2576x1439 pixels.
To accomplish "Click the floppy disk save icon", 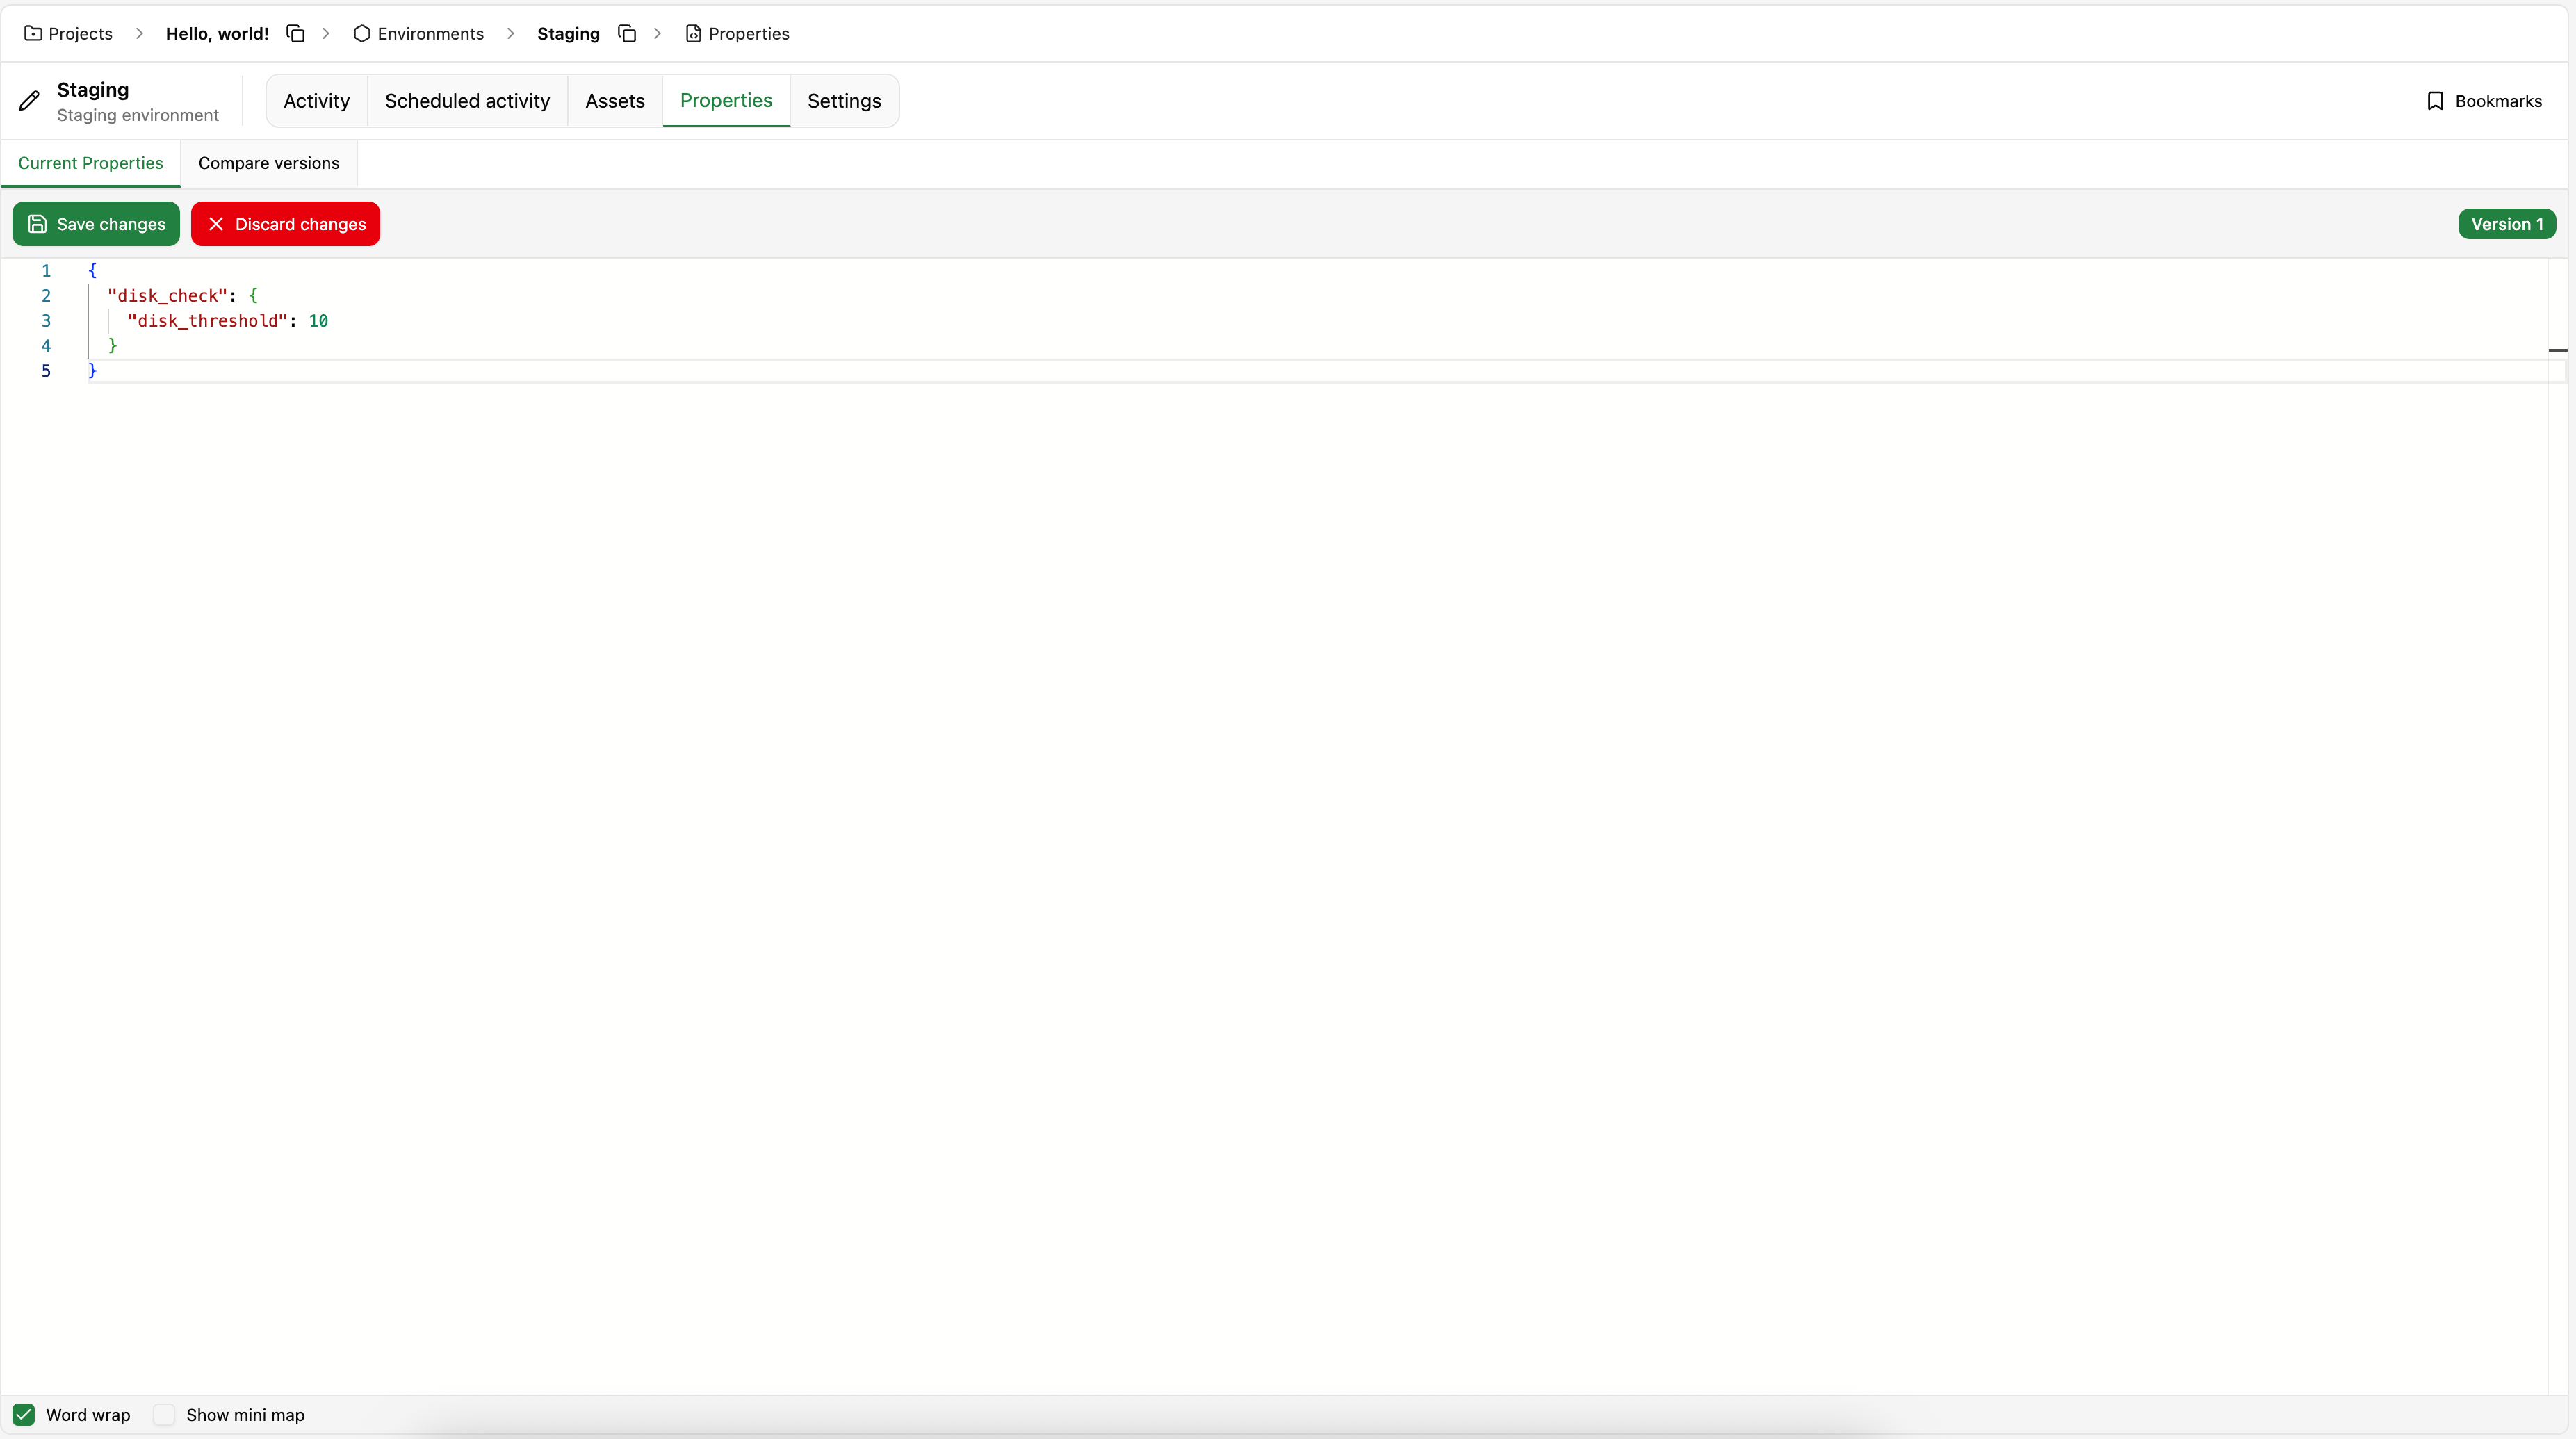I will (37, 224).
